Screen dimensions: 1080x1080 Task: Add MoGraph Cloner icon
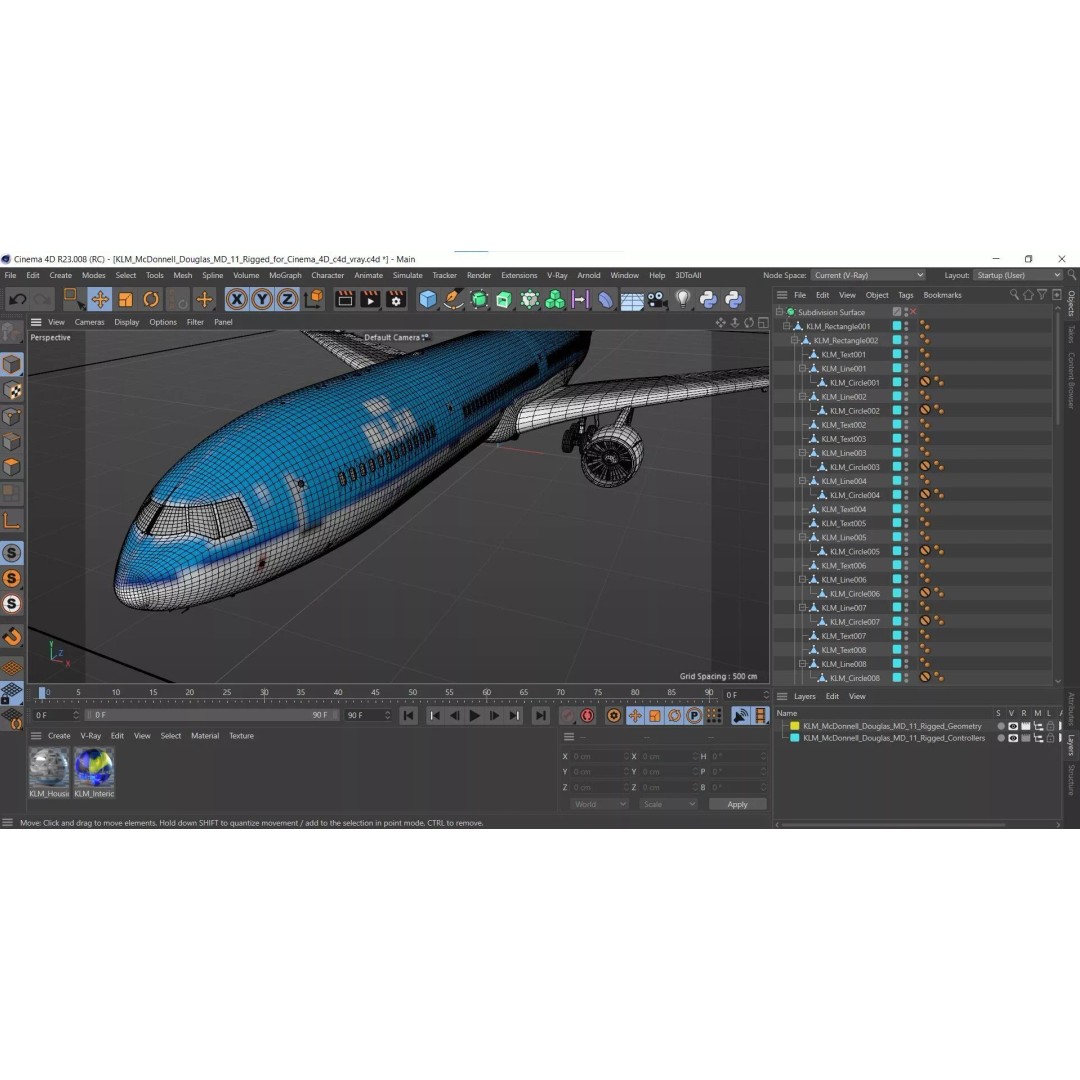[x=554, y=299]
